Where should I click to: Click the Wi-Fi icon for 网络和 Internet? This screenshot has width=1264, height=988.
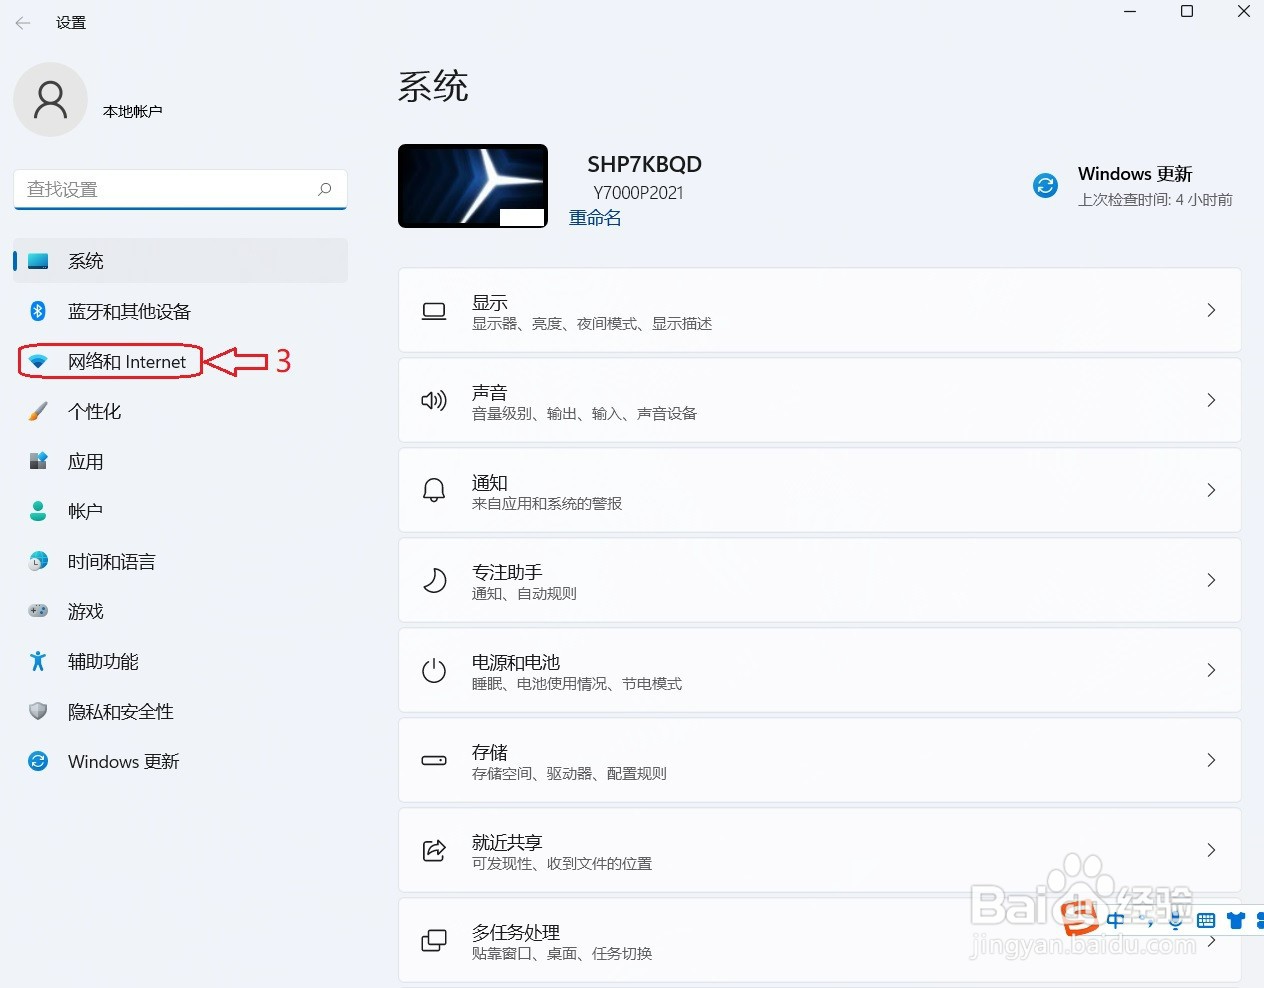coord(38,361)
